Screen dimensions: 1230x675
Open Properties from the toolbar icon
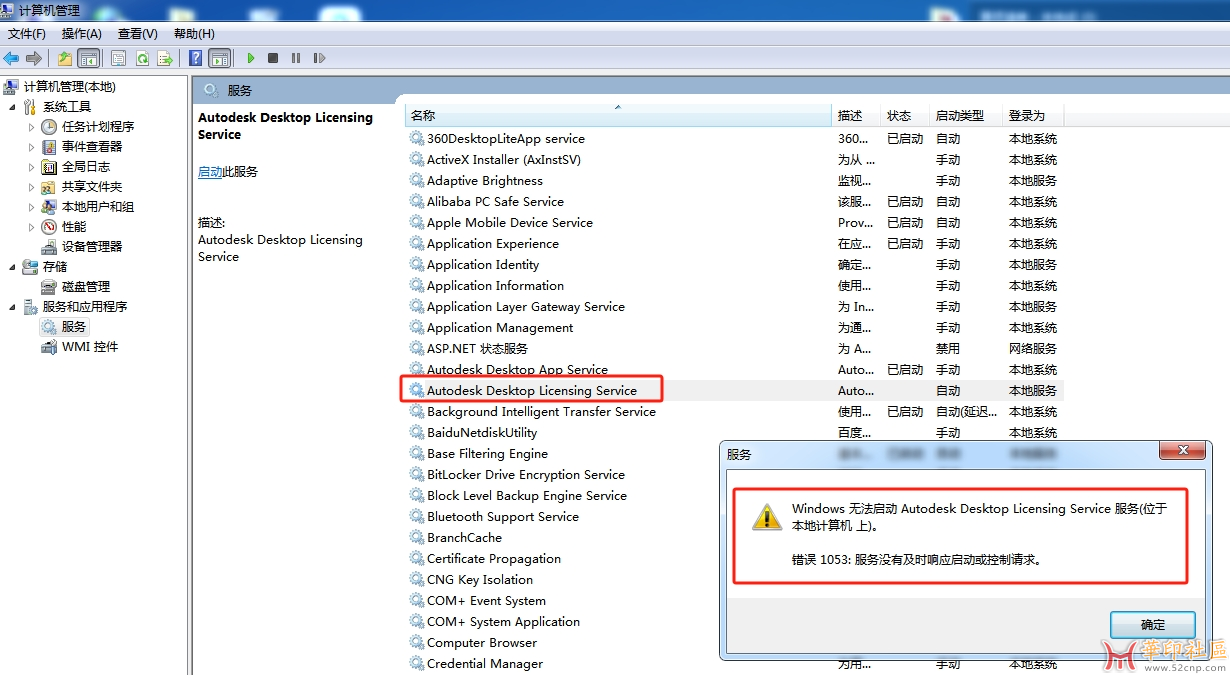tap(119, 59)
